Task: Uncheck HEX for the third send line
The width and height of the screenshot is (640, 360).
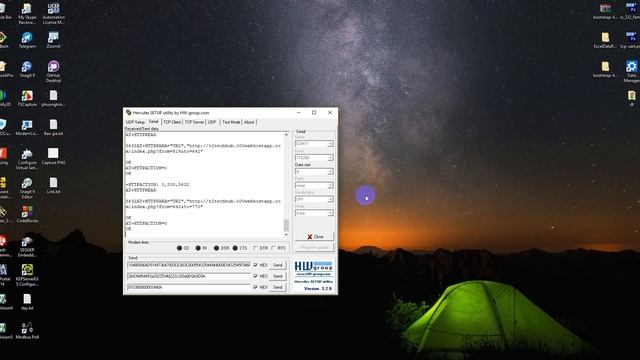Action: tap(256, 287)
